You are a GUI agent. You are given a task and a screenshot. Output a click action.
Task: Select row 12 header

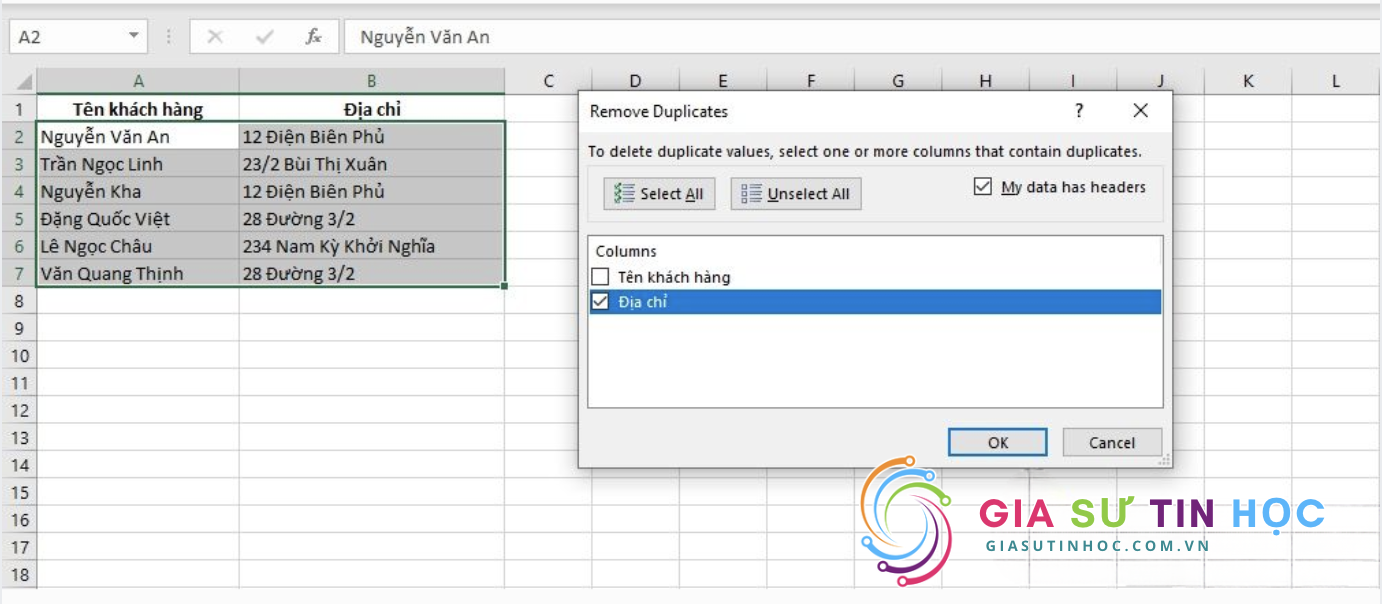[19, 410]
